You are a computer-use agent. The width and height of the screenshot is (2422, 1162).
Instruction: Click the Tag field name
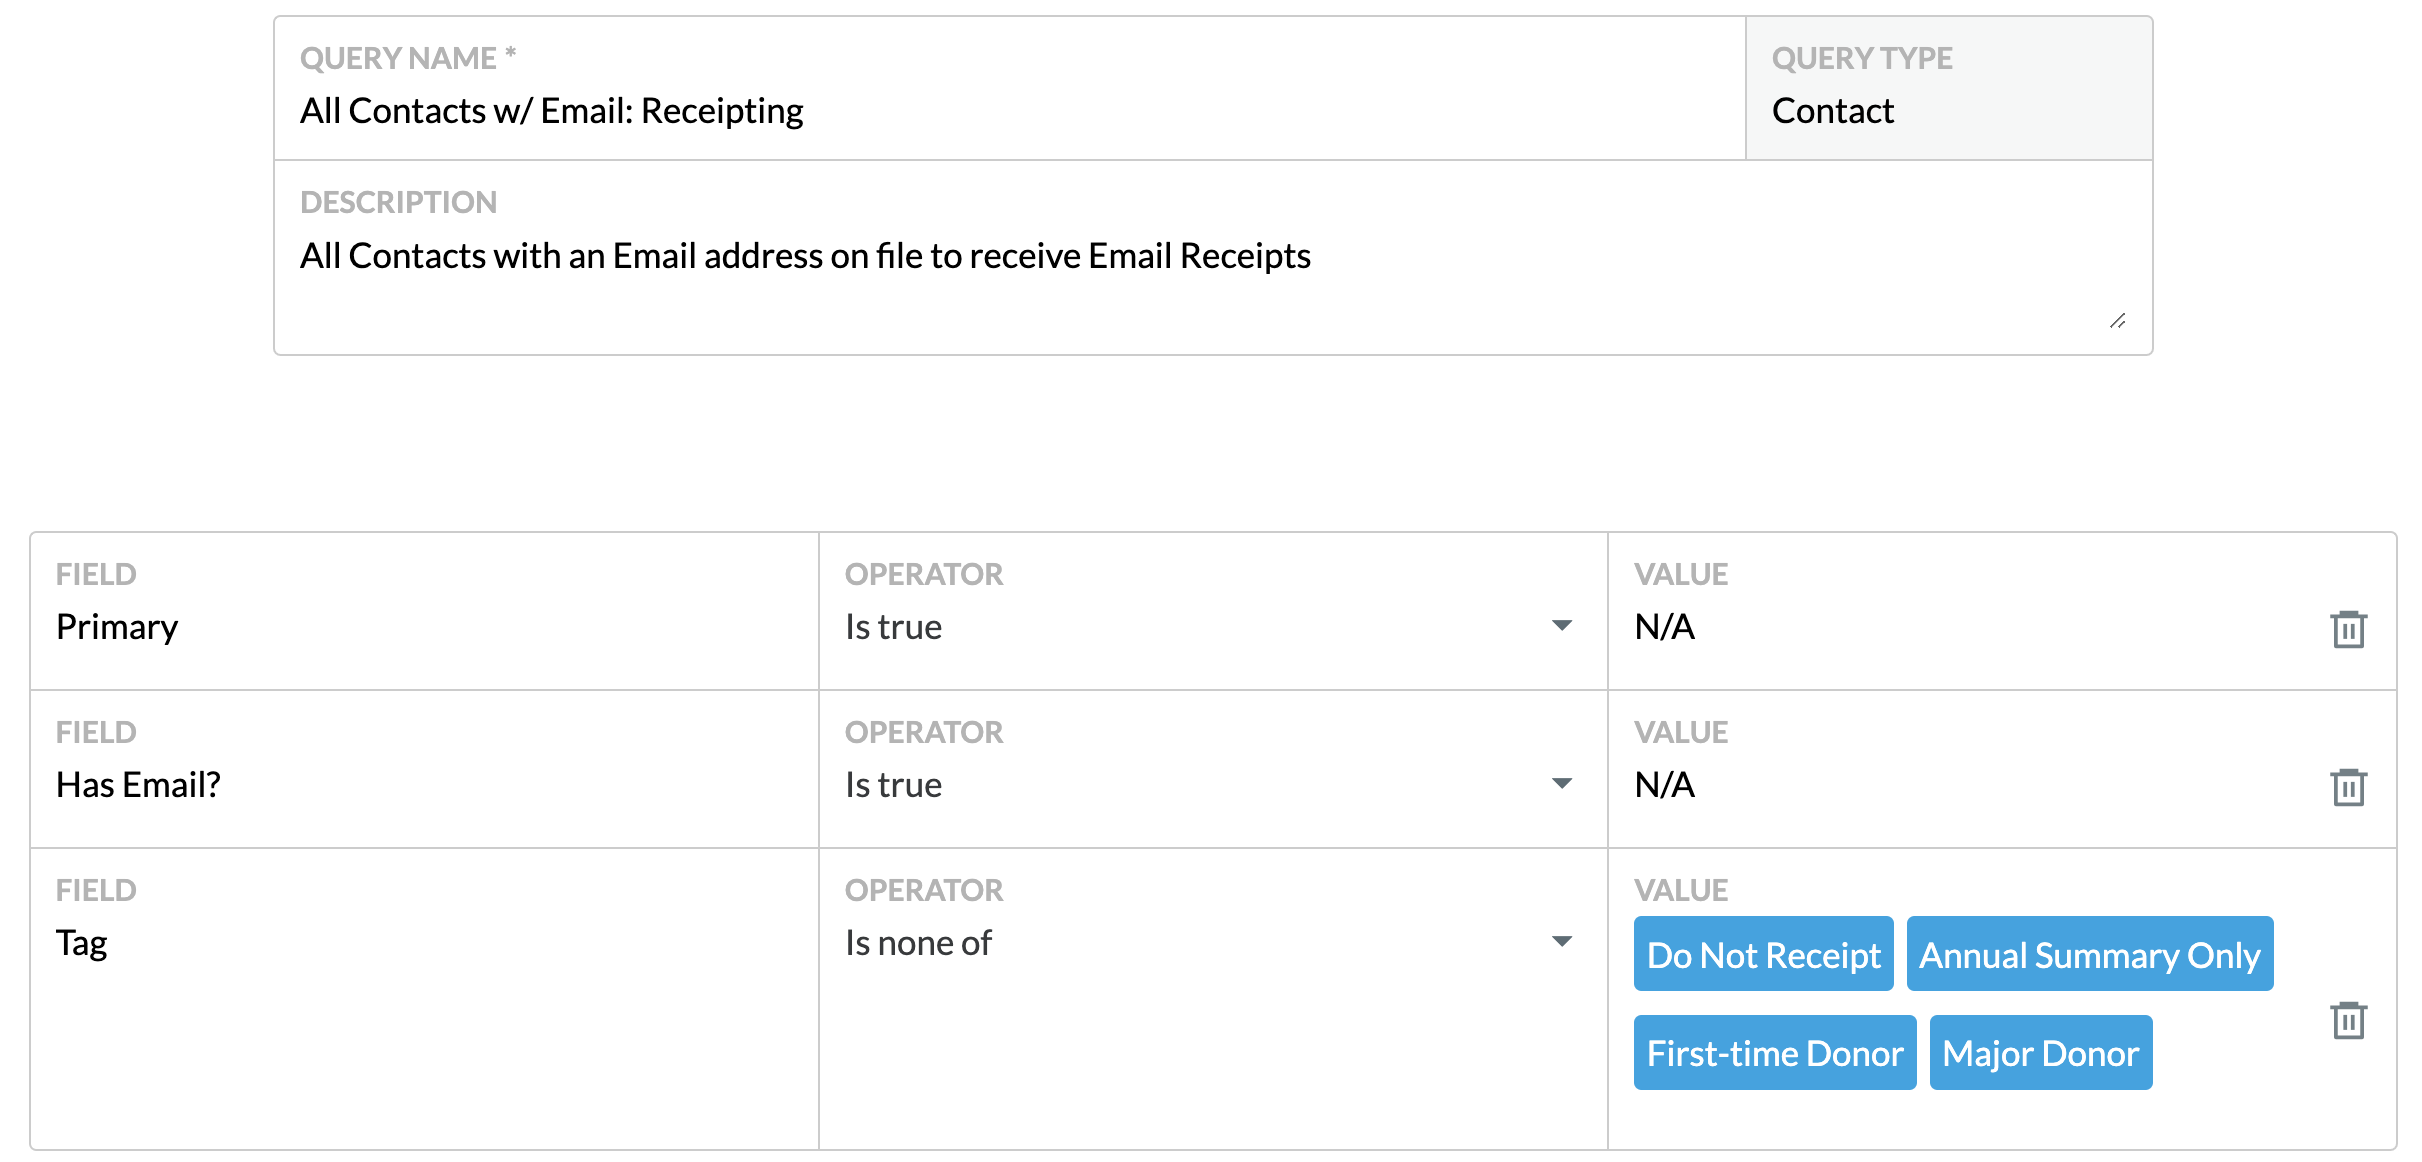[81, 943]
